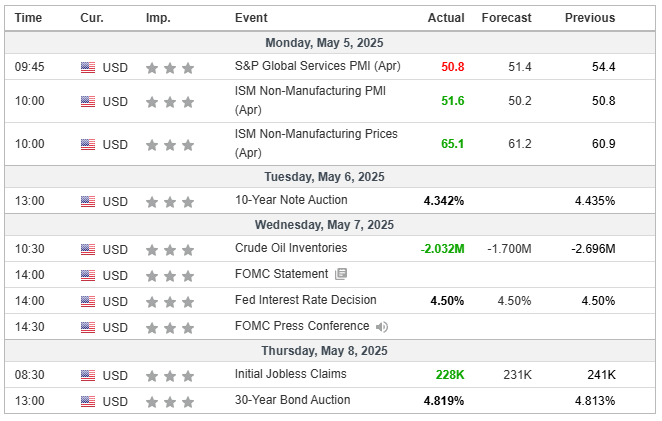The height and width of the screenshot is (421, 662).
Task: Click the 09:45 time cell
Action: coord(30,67)
